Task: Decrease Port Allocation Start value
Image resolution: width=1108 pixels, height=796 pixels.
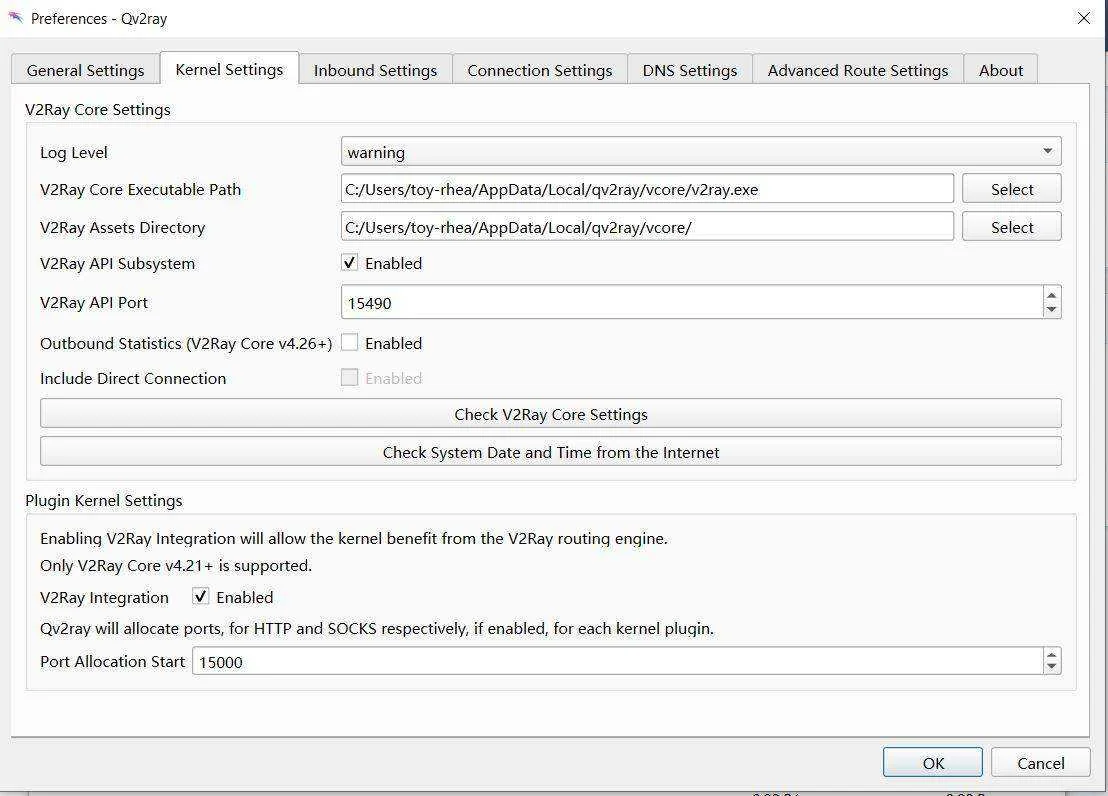Action: click(x=1051, y=668)
